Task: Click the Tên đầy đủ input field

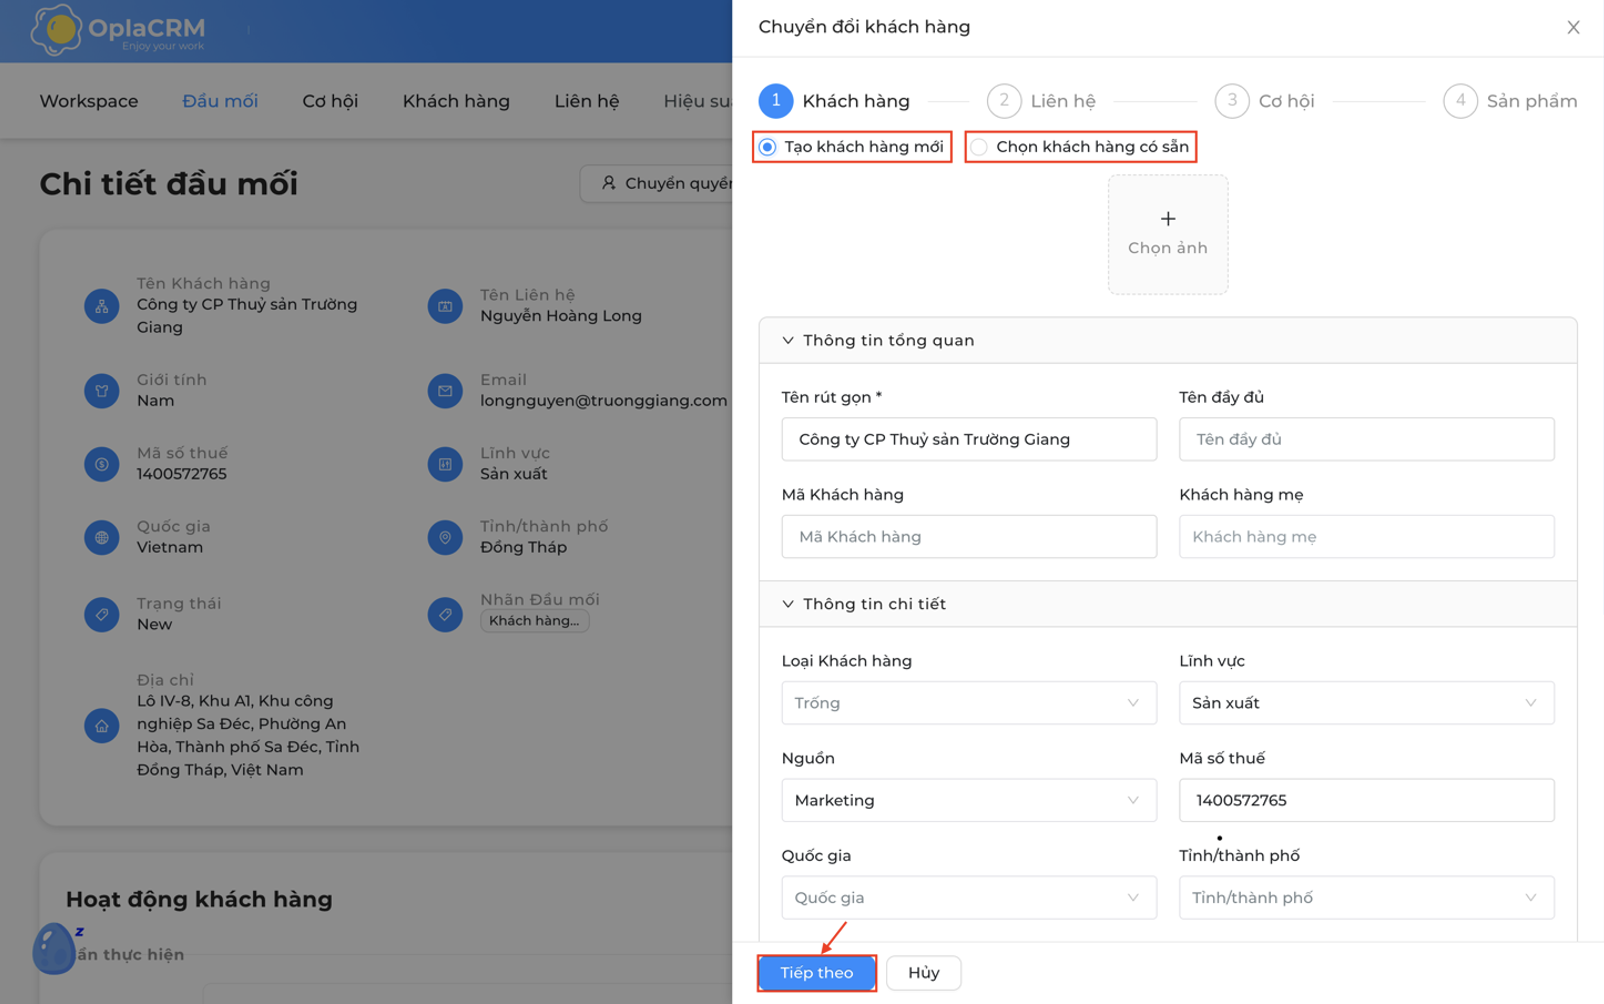Action: (x=1366, y=439)
